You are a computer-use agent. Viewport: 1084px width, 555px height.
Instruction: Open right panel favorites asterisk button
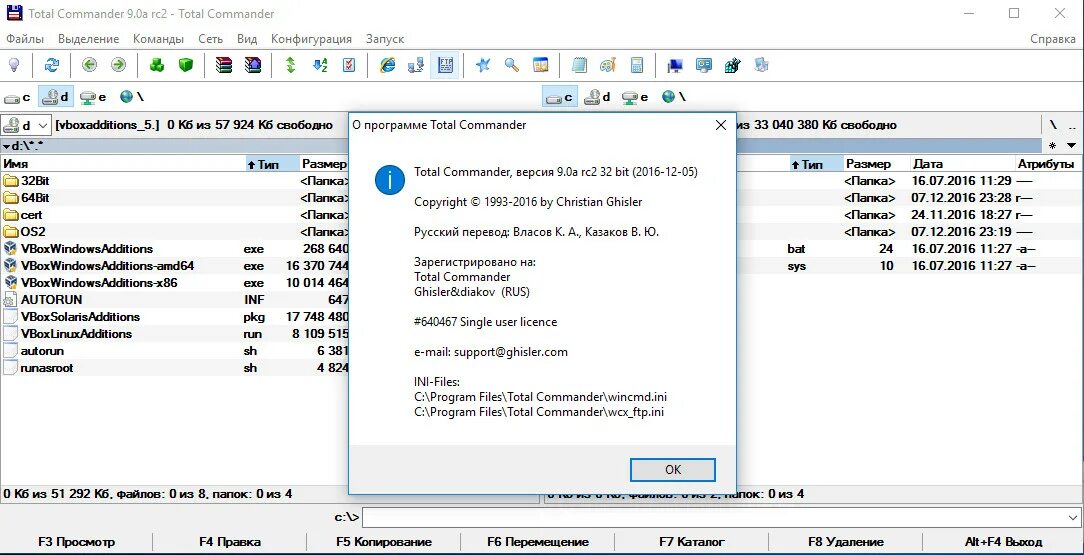[1052, 146]
